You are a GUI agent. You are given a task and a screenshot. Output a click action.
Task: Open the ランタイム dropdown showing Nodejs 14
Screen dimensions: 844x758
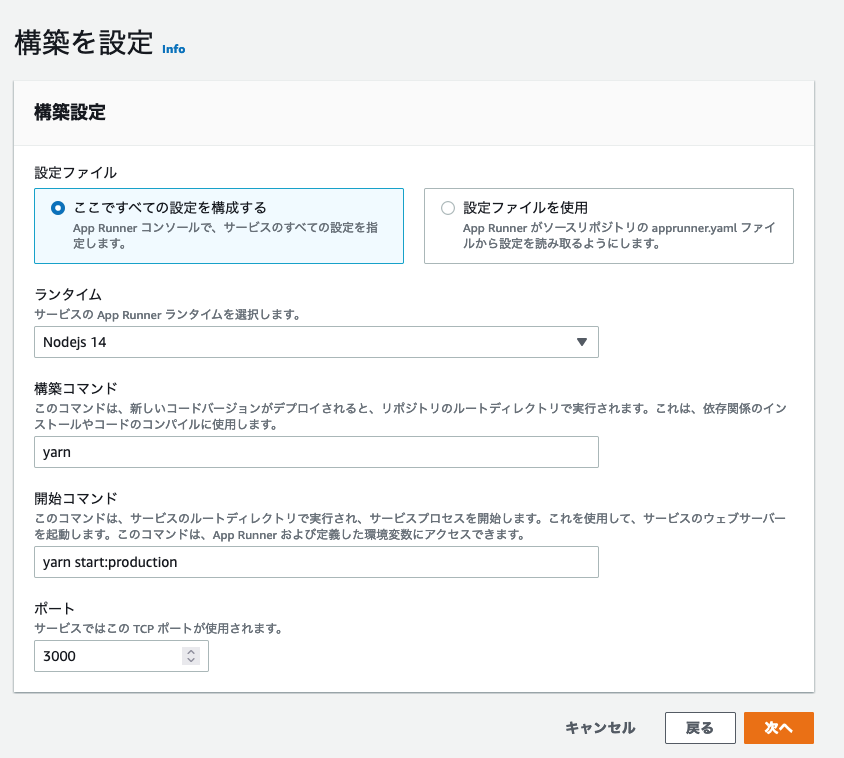click(315, 342)
